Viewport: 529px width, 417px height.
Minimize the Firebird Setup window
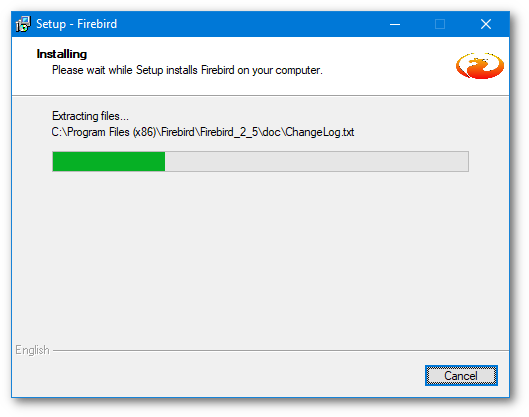[x=395, y=24]
